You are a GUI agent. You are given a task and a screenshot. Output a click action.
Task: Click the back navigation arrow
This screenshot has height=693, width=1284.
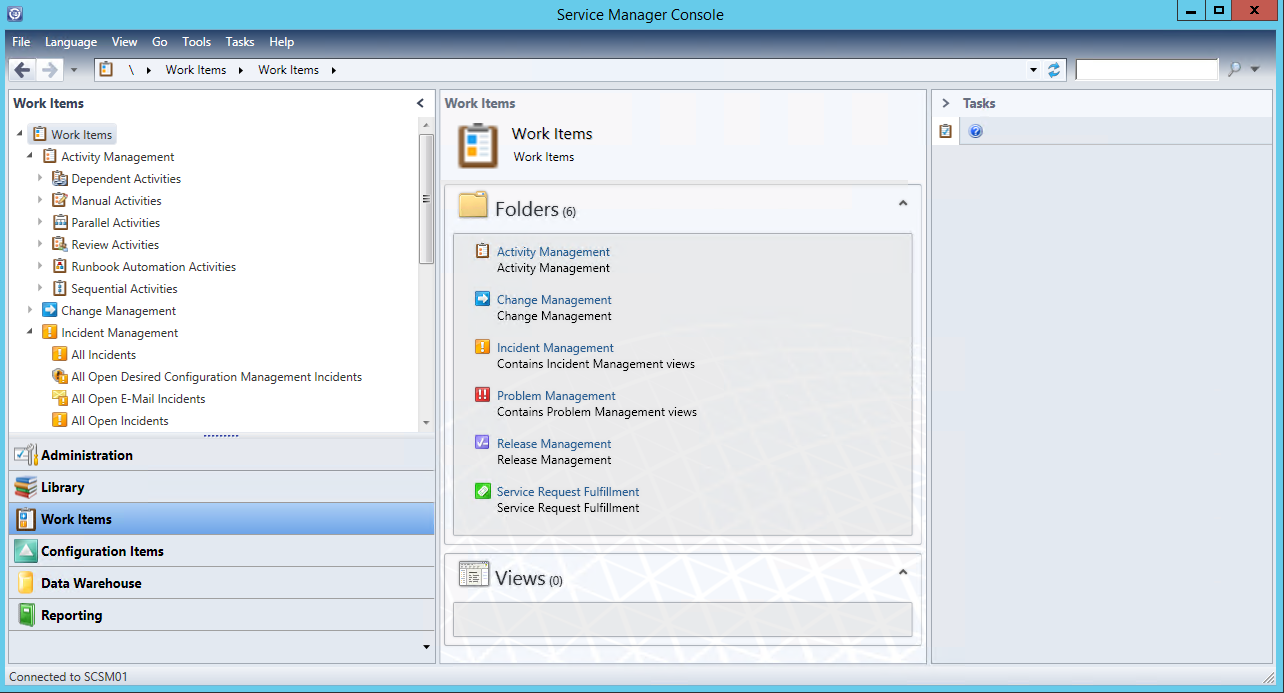(x=22, y=70)
